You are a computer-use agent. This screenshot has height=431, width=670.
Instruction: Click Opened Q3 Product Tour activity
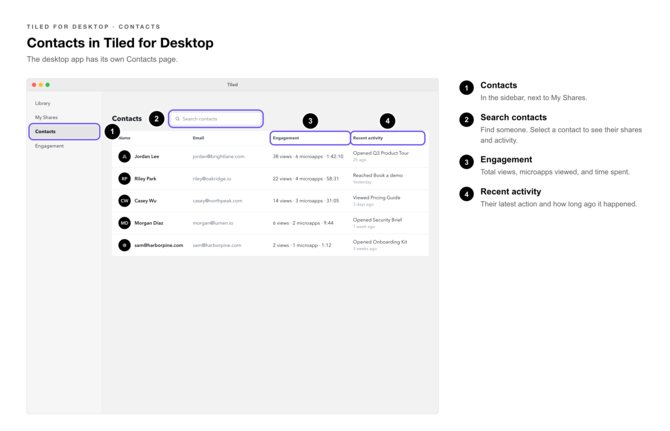tap(381, 153)
